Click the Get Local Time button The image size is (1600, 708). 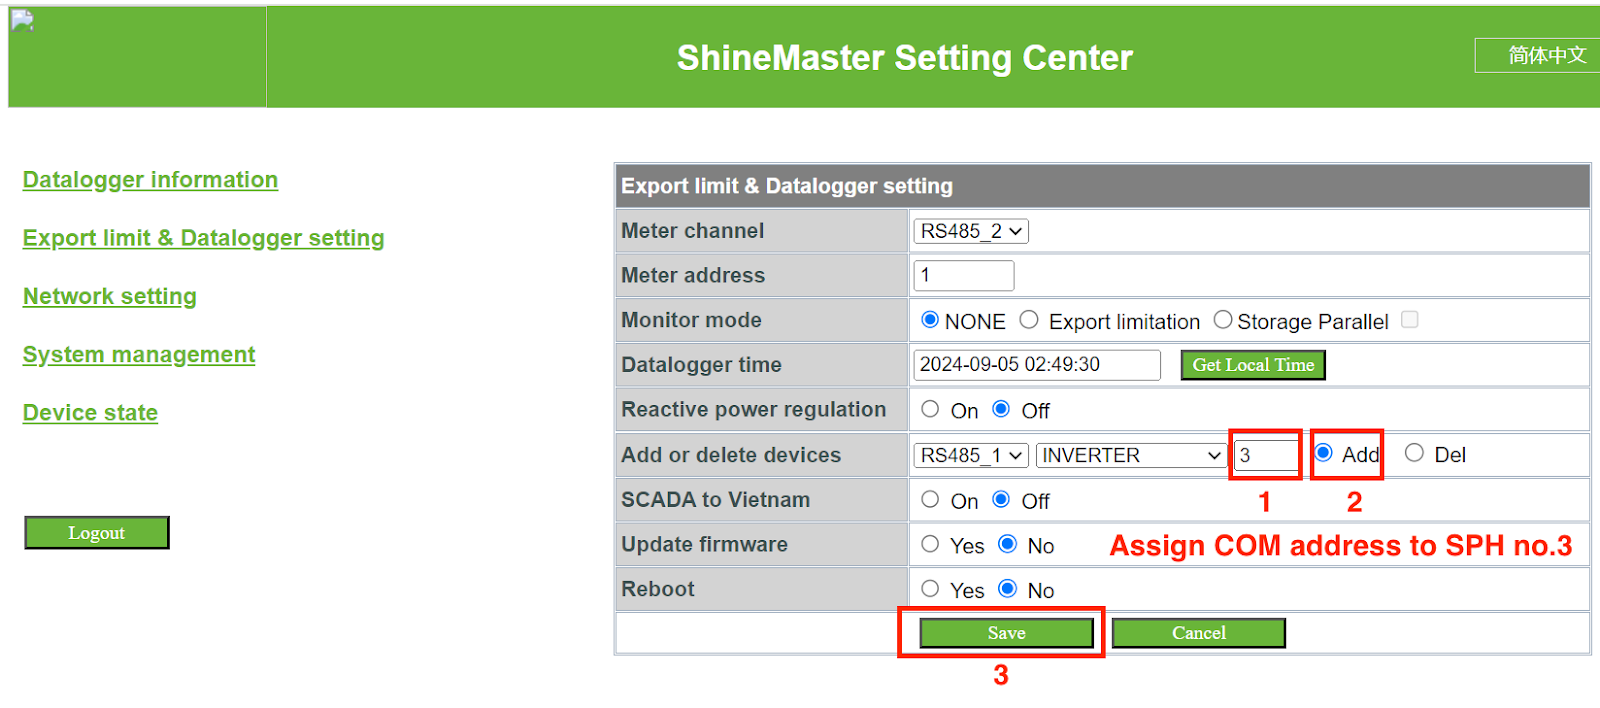1253,365
